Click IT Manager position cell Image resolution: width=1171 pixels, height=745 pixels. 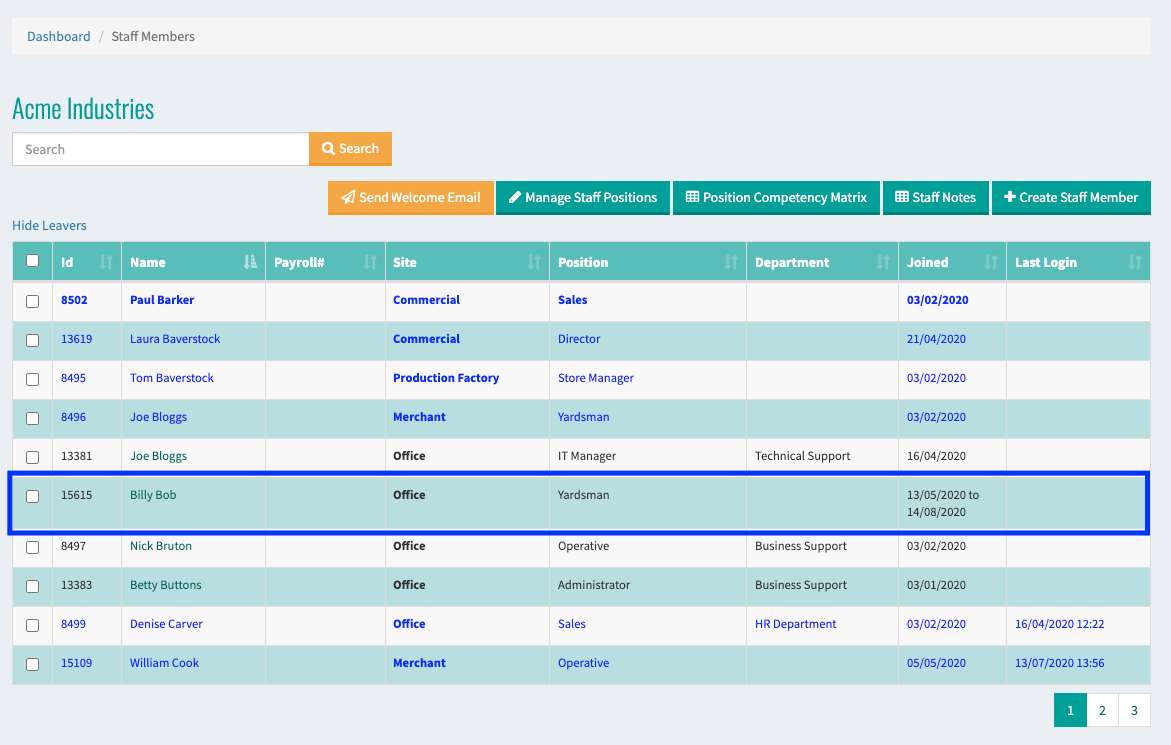[x=587, y=456]
